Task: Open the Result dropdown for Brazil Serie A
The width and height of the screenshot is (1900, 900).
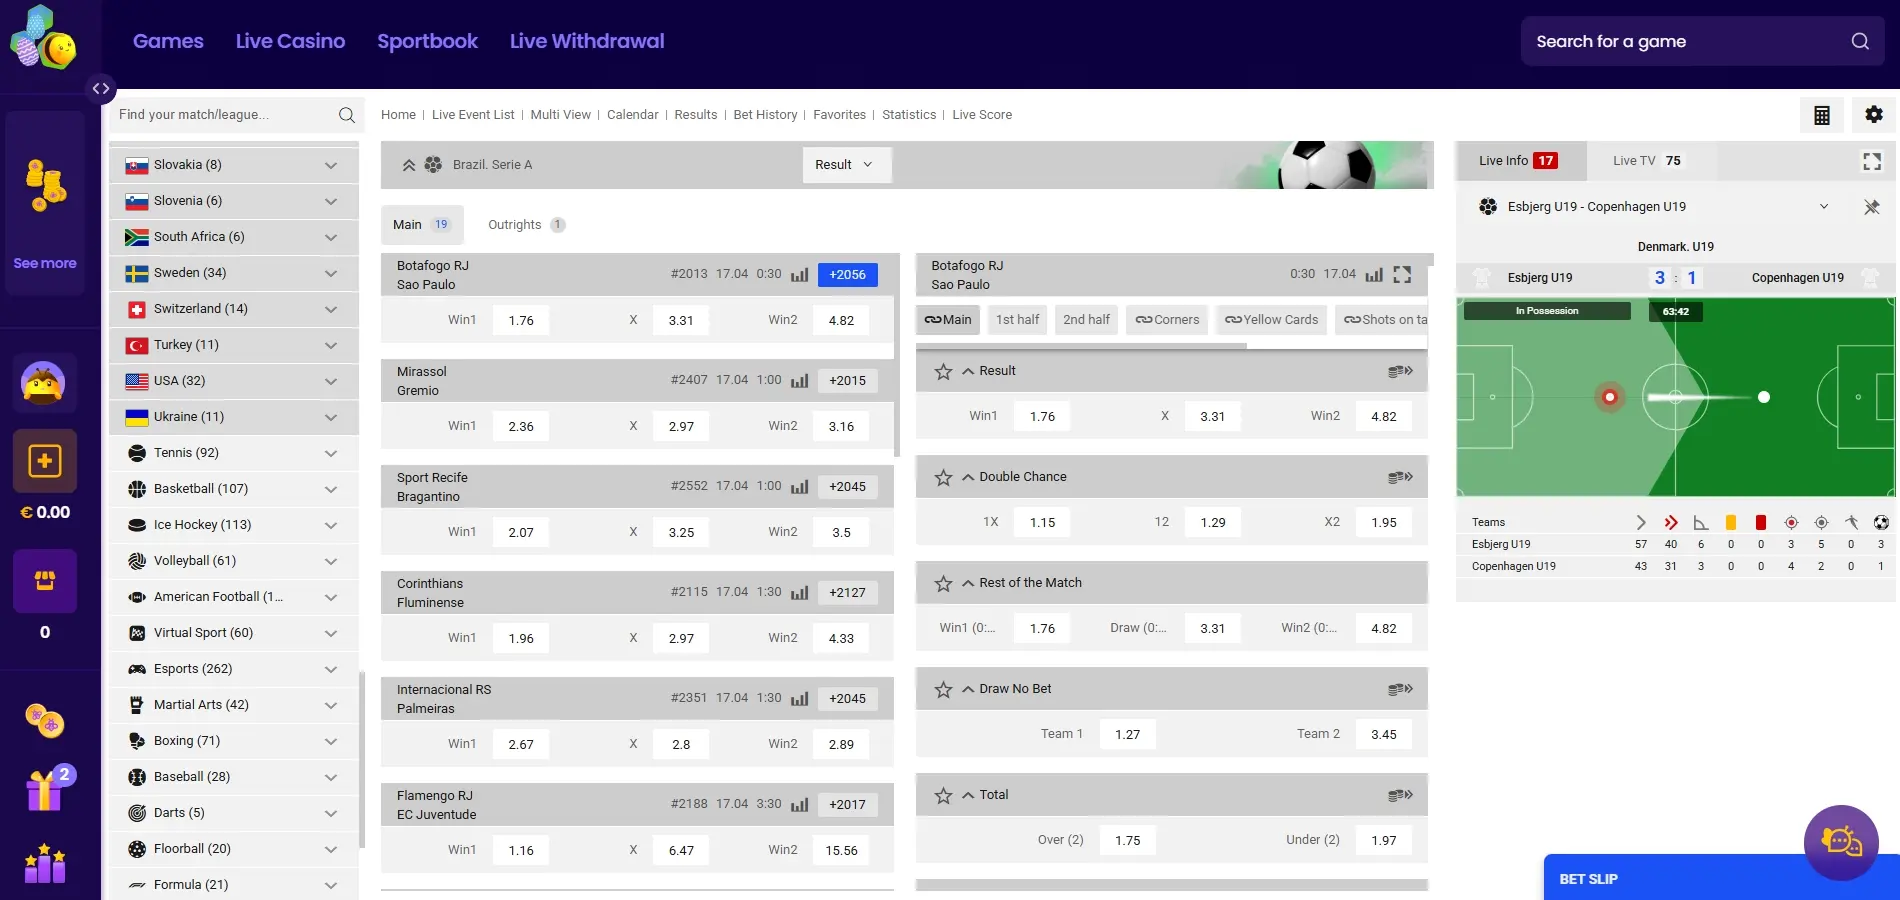Action: pyautogui.click(x=845, y=164)
